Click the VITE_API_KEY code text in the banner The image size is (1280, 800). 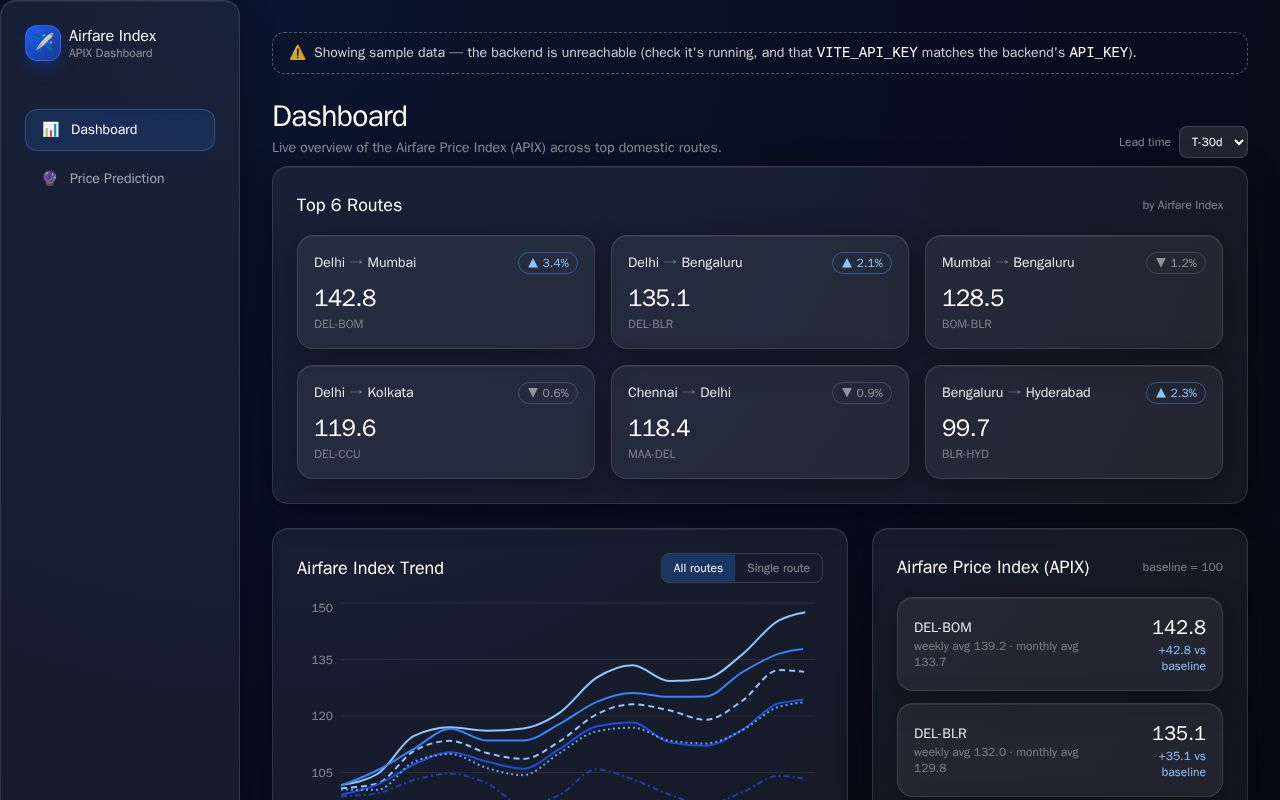[867, 53]
